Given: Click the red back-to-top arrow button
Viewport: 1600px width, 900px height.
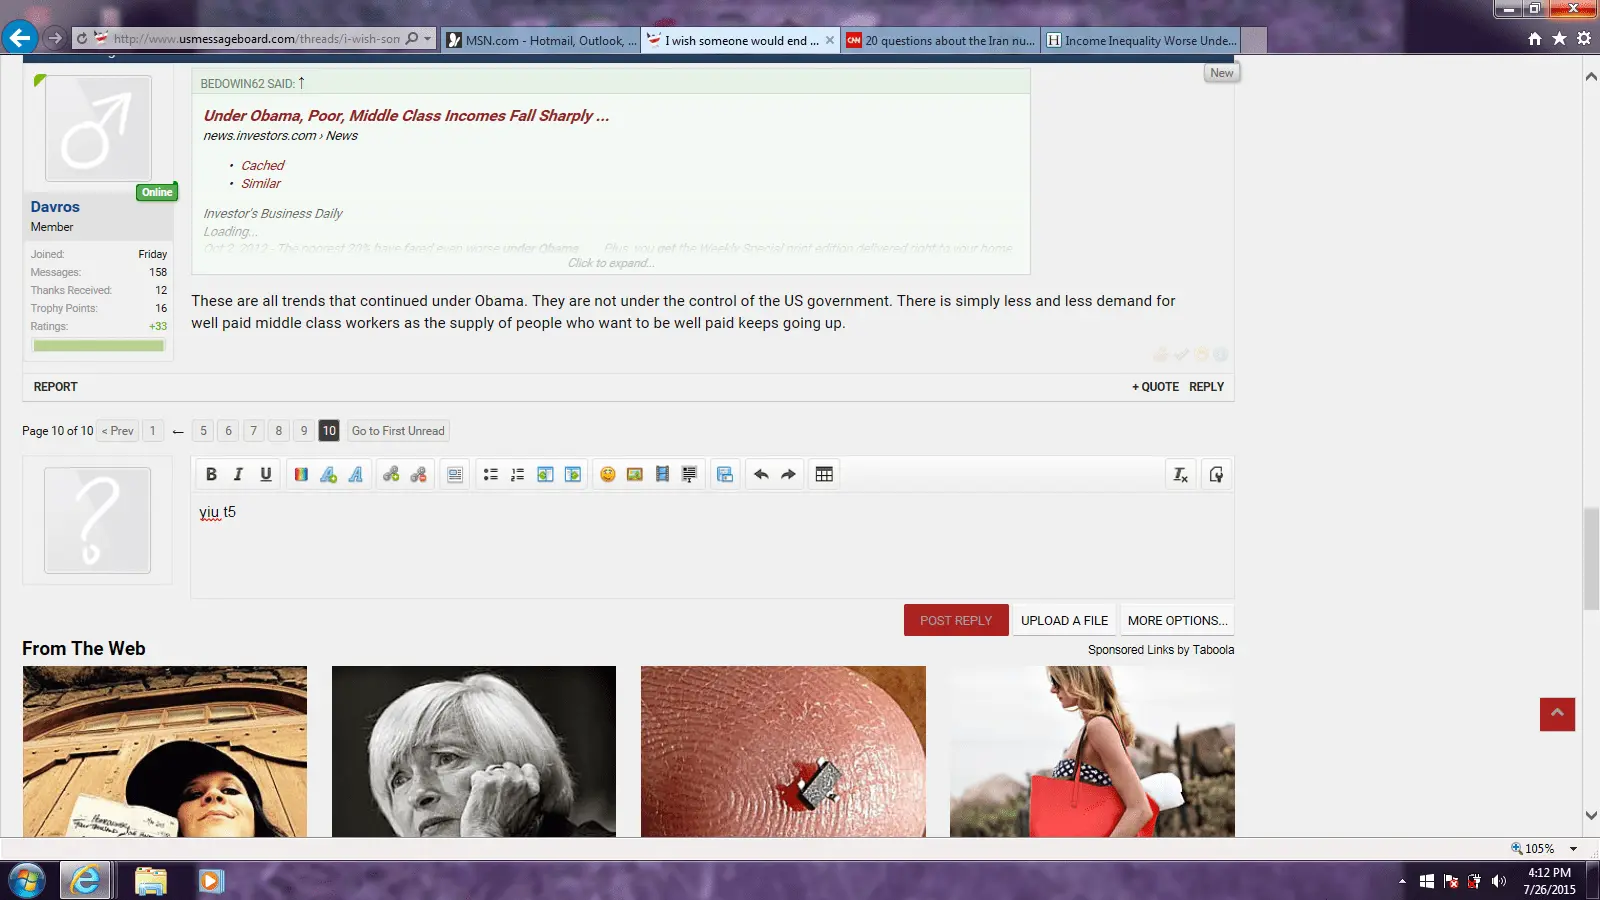Looking at the screenshot, I should coord(1557,714).
